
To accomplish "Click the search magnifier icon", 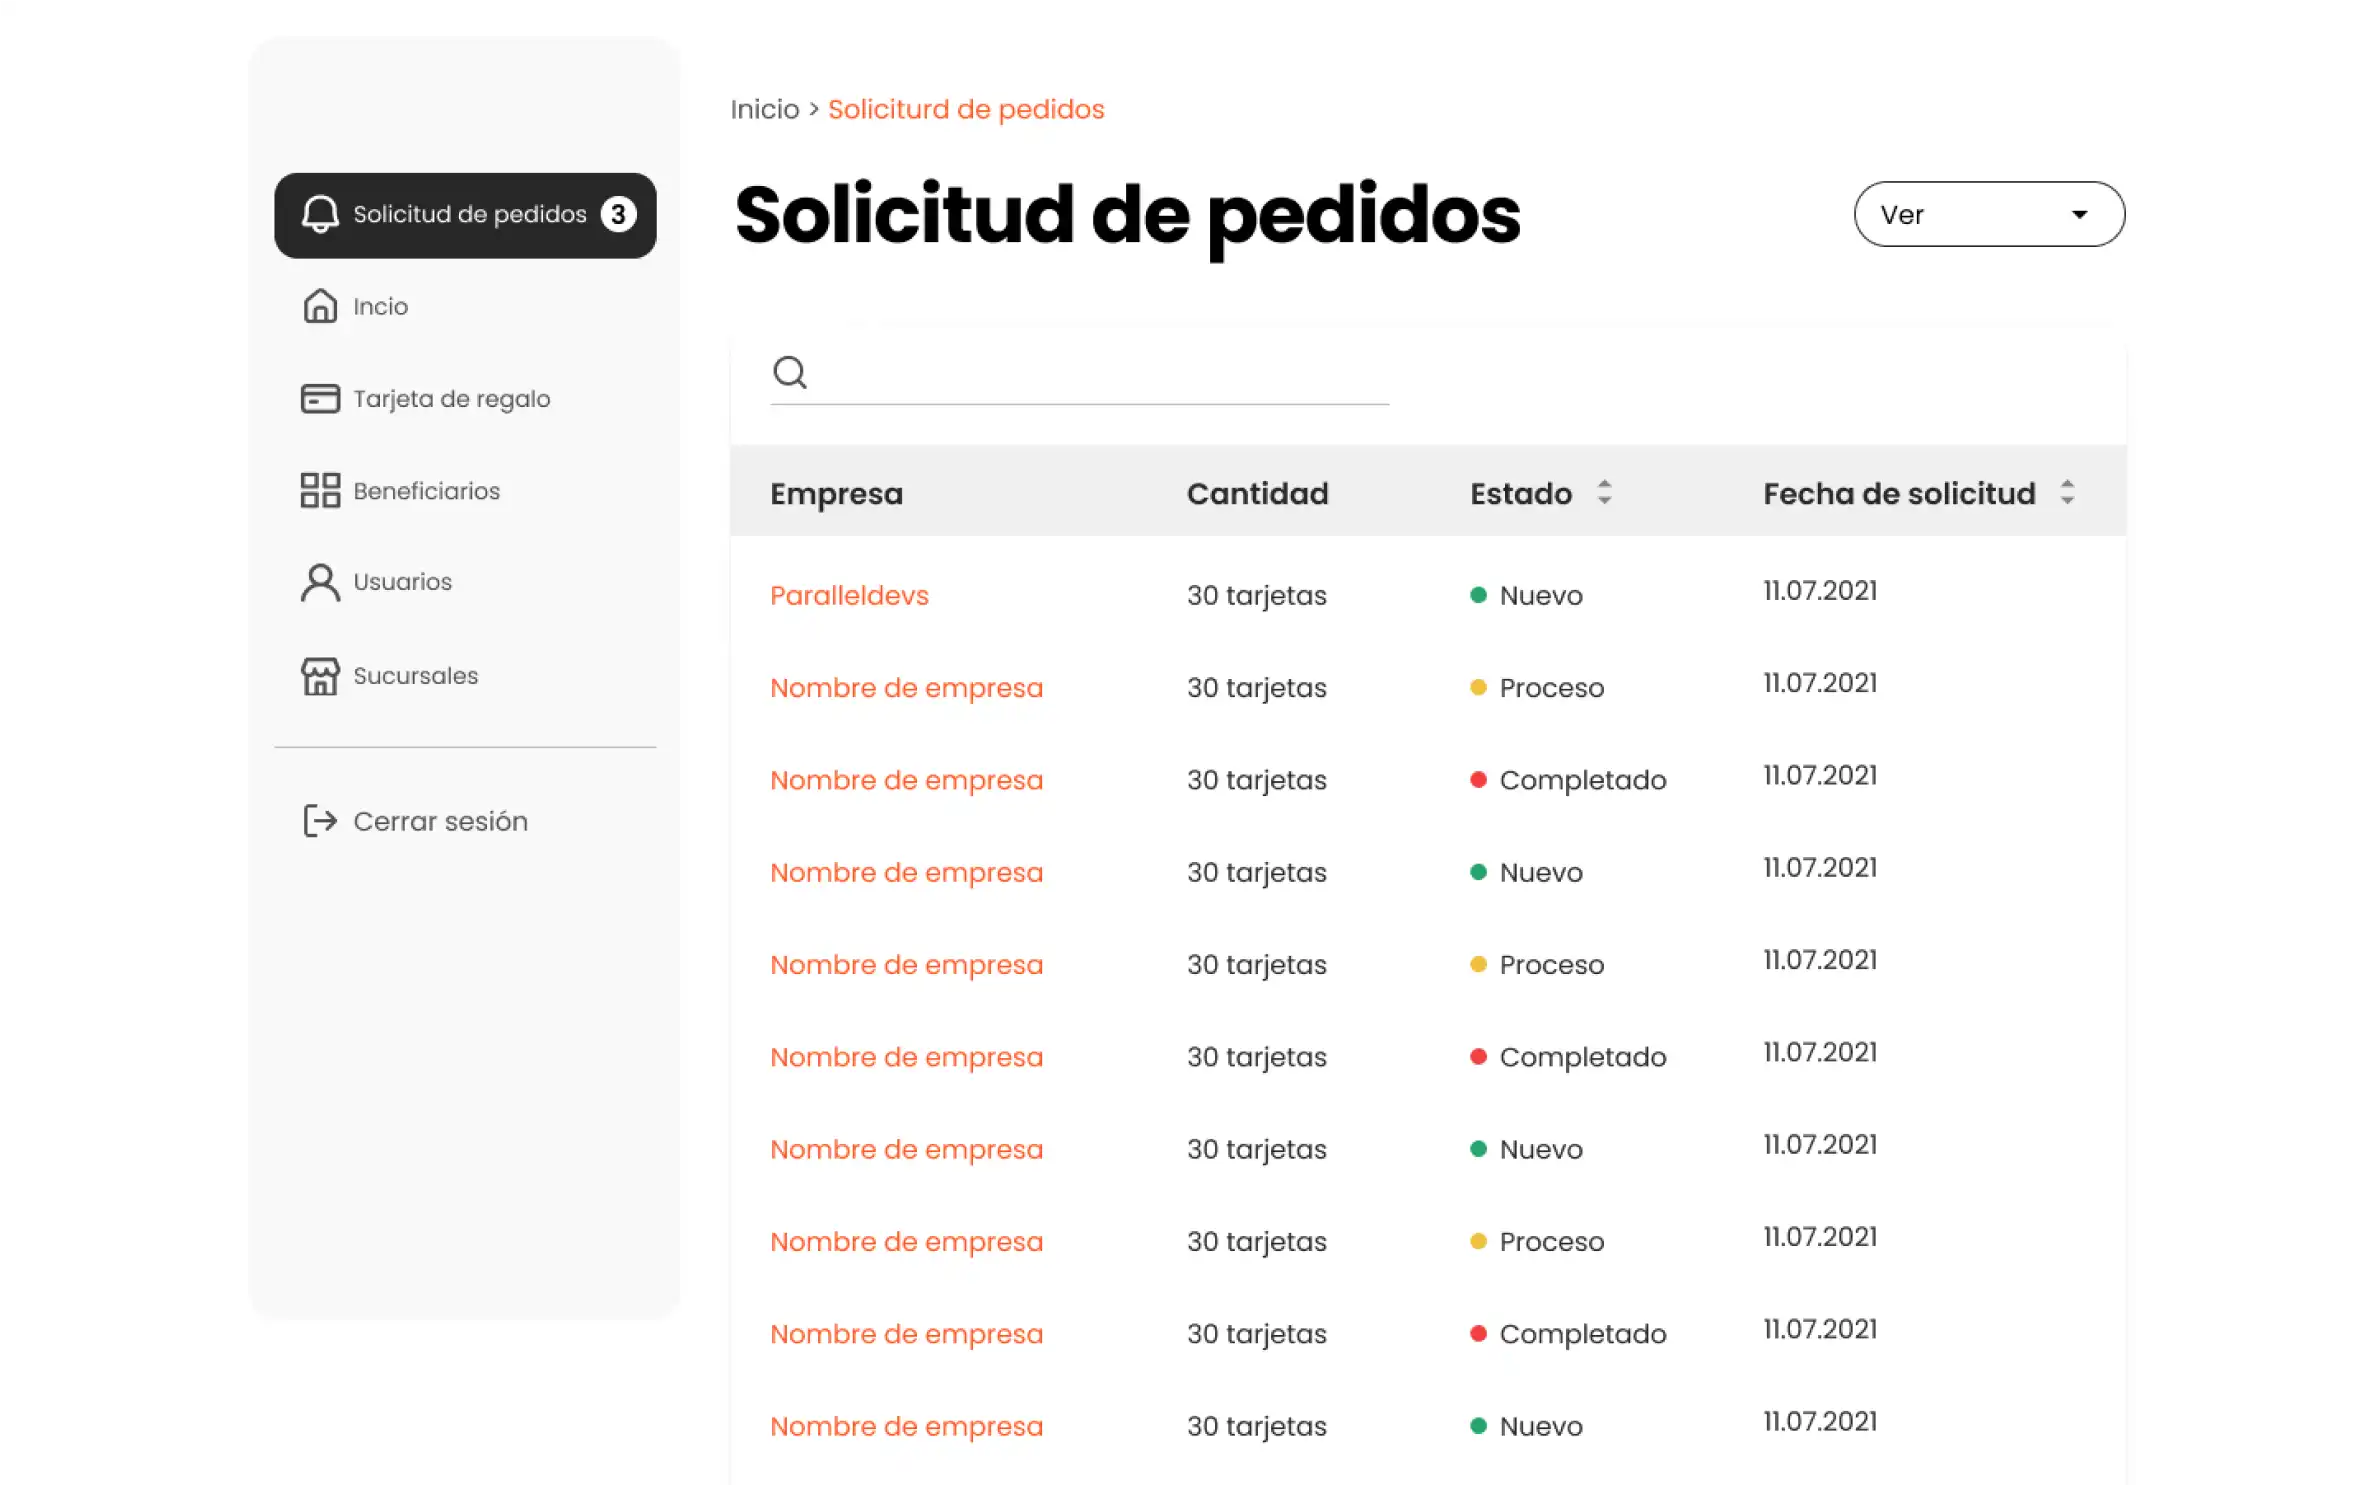I will click(x=789, y=371).
